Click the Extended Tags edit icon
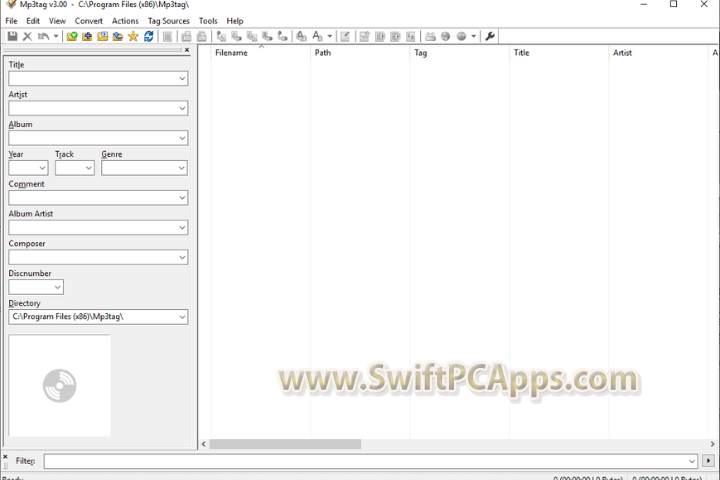 (x=345, y=36)
